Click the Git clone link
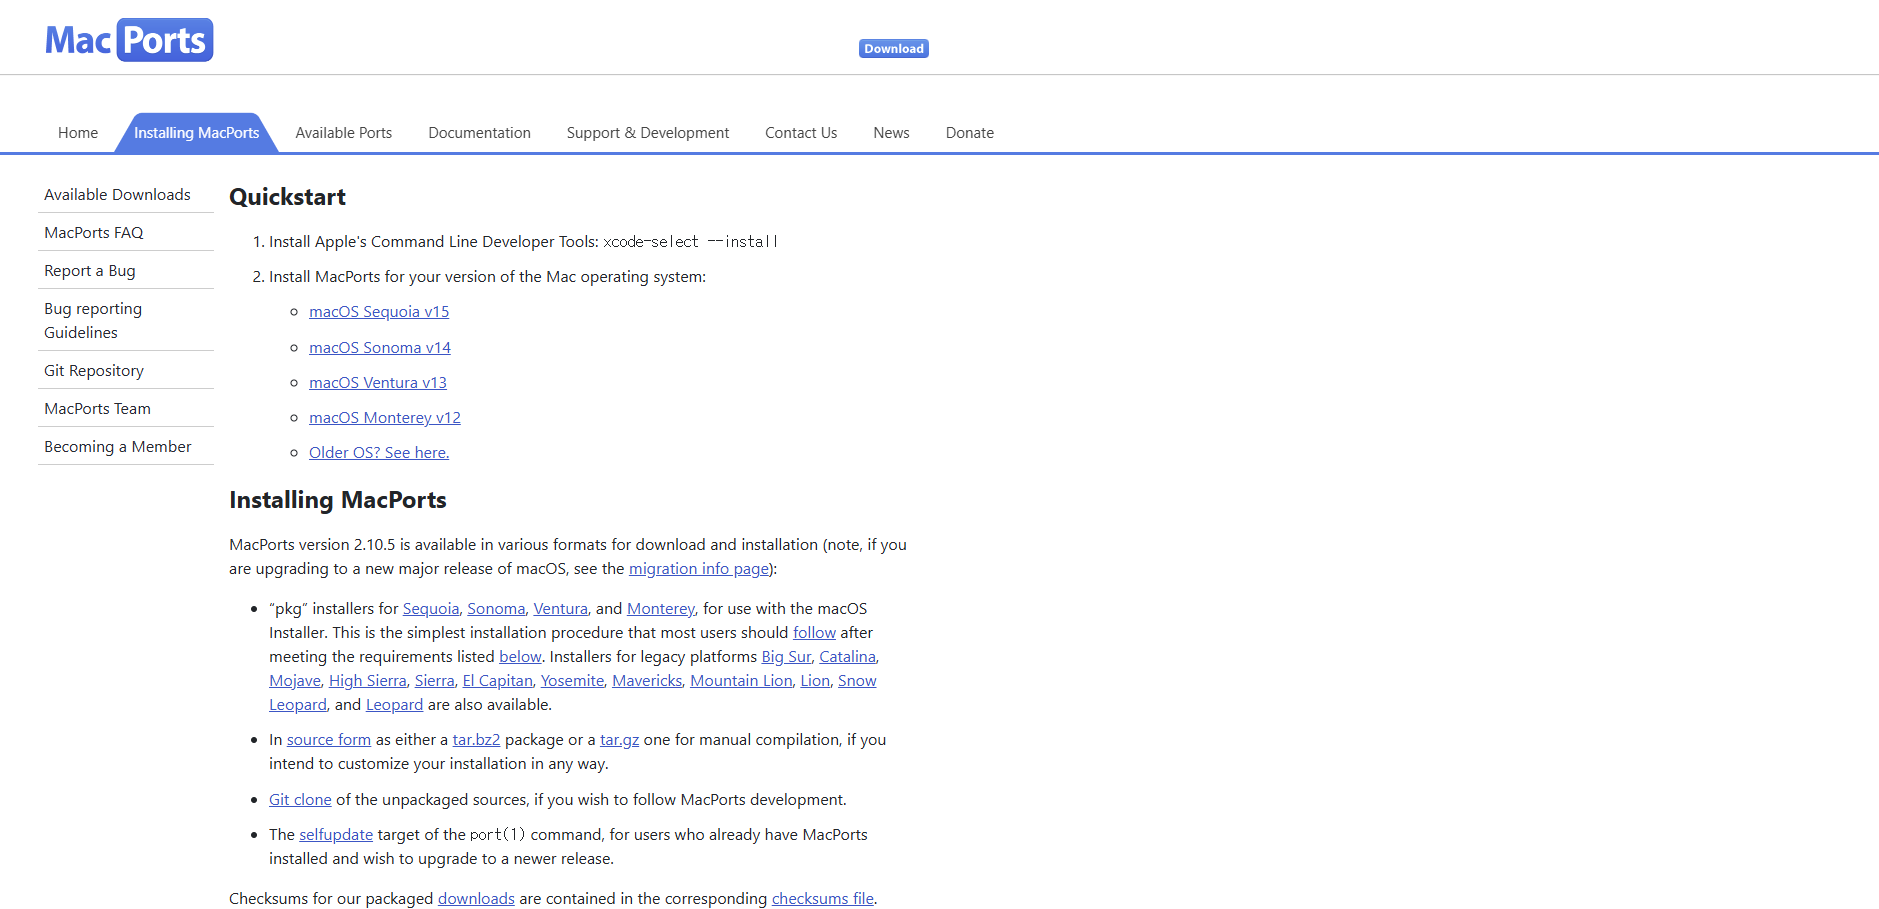This screenshot has height=909, width=1879. (x=300, y=800)
